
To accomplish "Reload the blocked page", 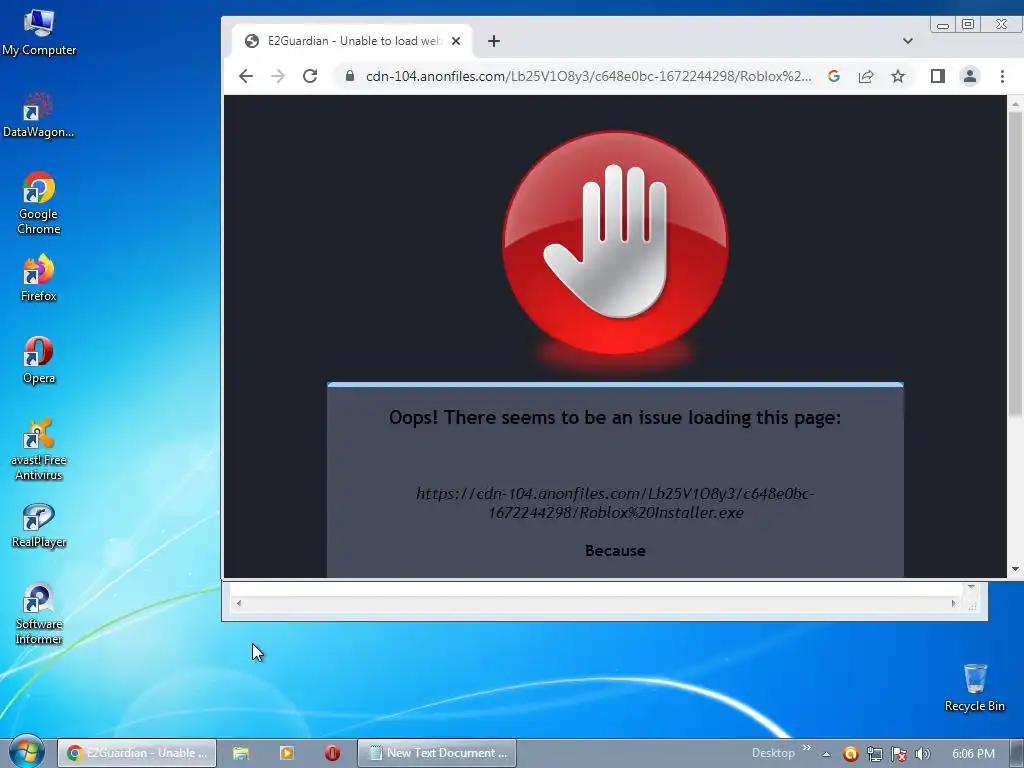I will click(x=310, y=76).
